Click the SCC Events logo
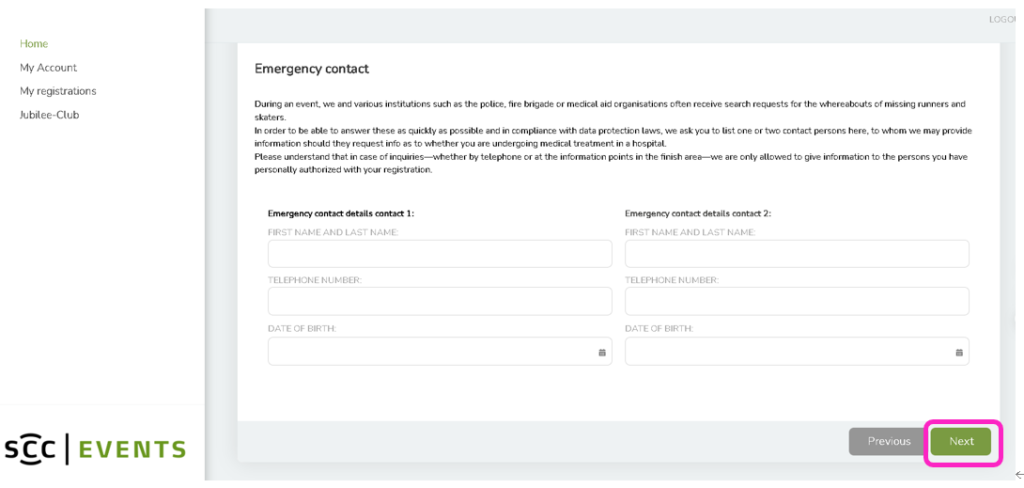Screen dimensions: 1024x488 point(95,449)
